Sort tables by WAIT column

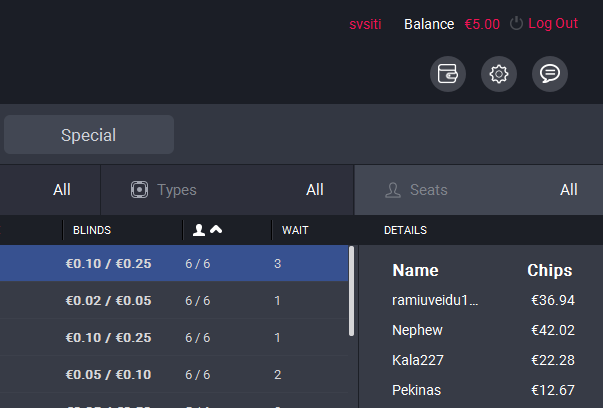pyautogui.click(x=295, y=230)
